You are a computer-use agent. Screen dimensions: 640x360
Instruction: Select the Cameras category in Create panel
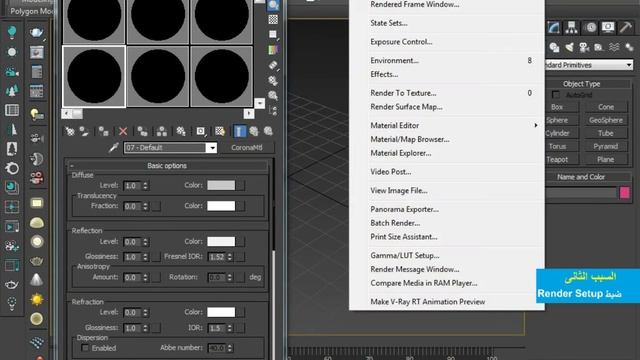(584, 47)
